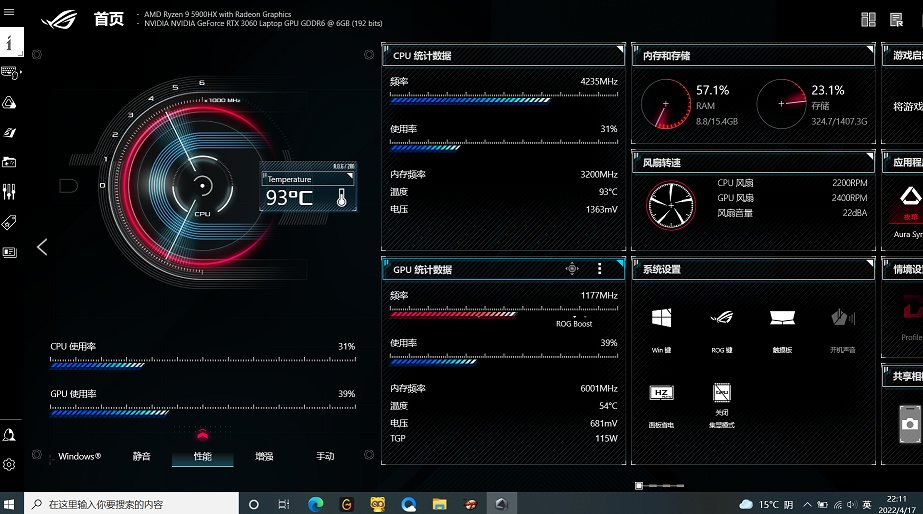Image resolution: width=923 pixels, height=514 pixels.
Task: Open the notification bell in the sidebar
Action: click(x=9, y=435)
